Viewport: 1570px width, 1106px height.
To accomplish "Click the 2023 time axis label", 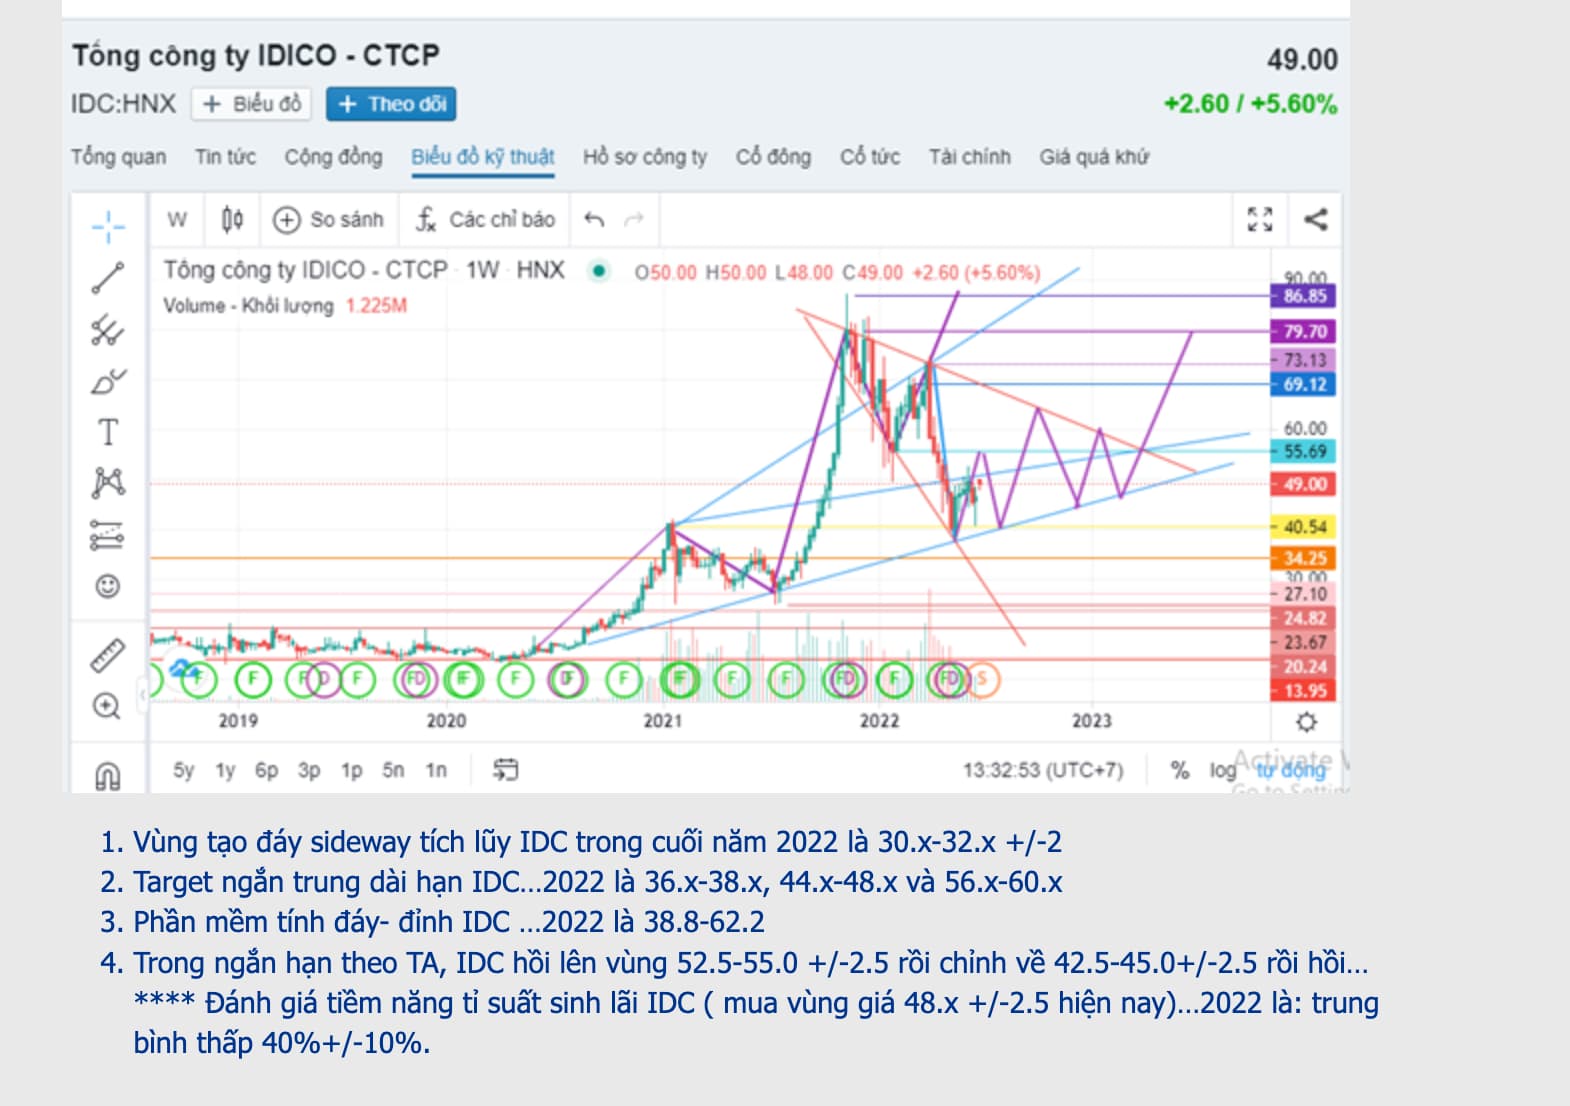I will point(1092,721).
